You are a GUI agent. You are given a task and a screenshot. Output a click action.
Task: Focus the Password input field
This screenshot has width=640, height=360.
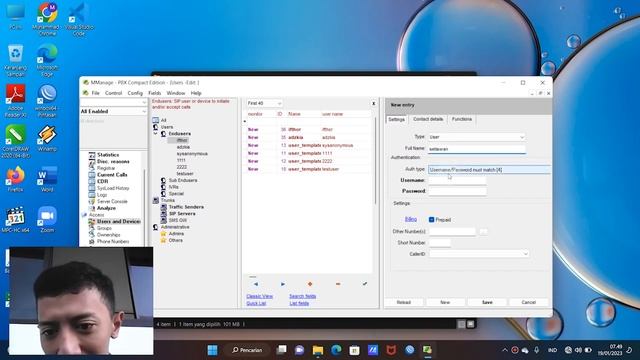pos(457,191)
